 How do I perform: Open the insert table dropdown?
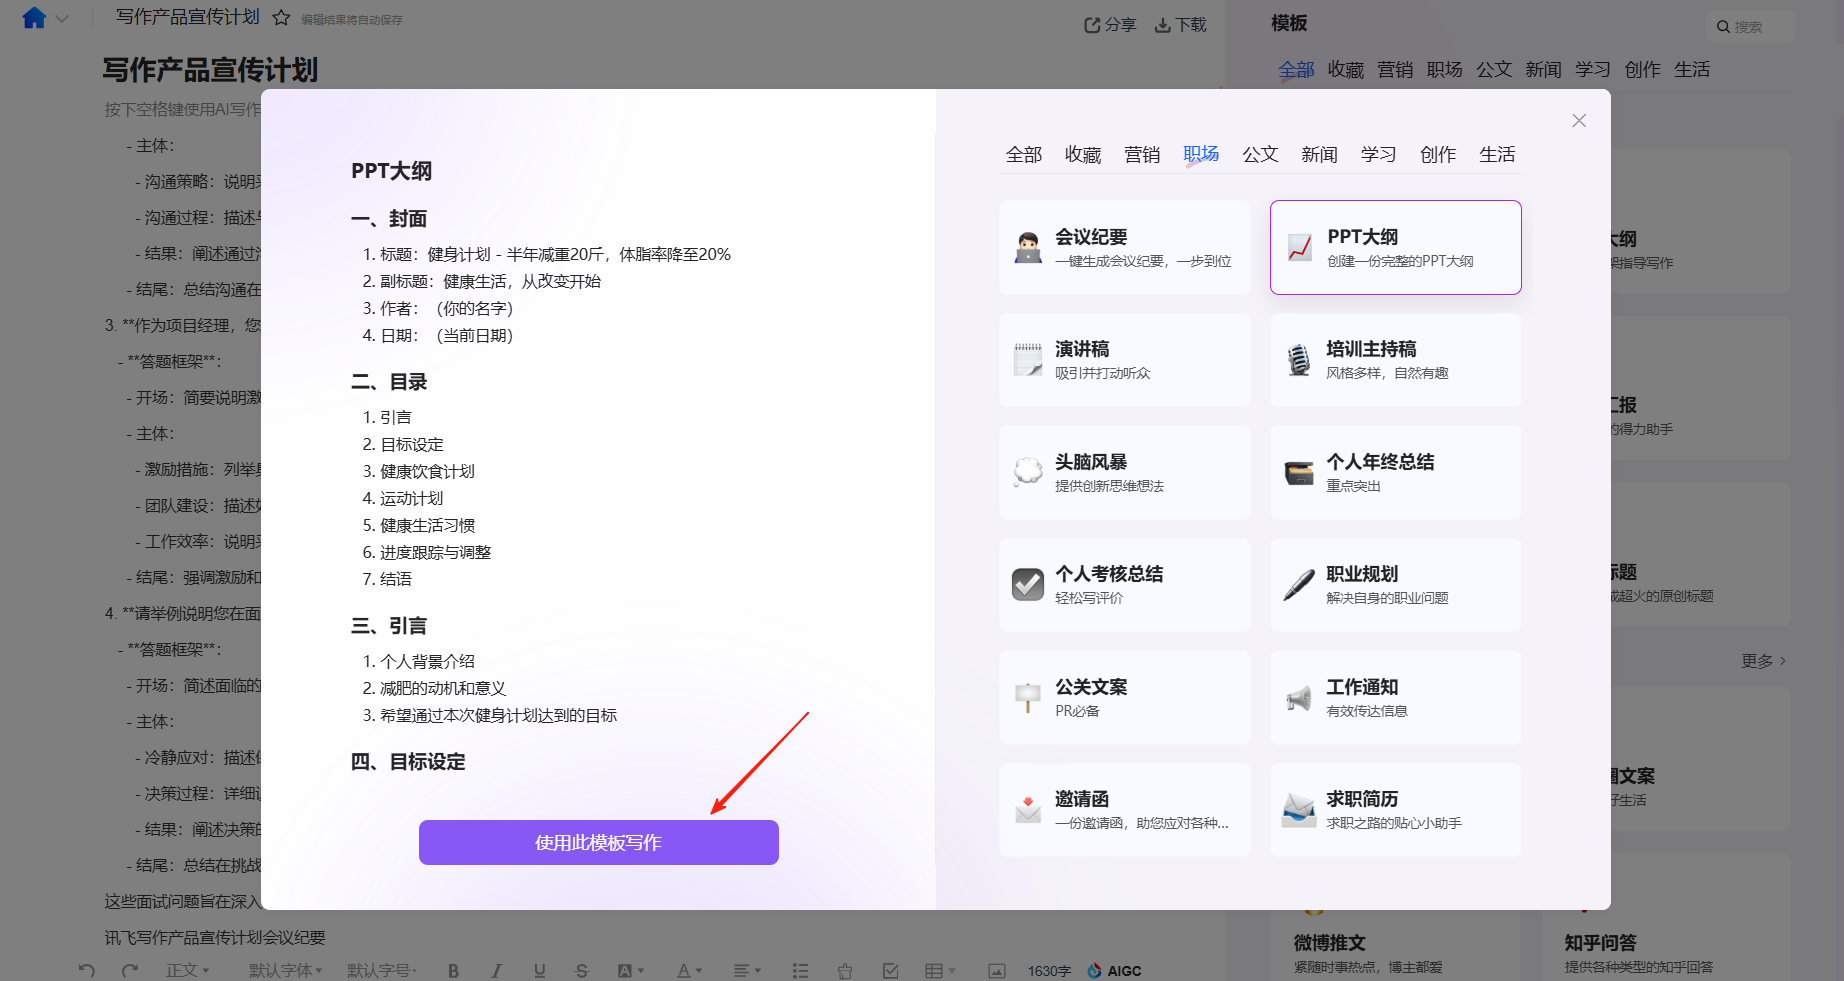coord(940,970)
